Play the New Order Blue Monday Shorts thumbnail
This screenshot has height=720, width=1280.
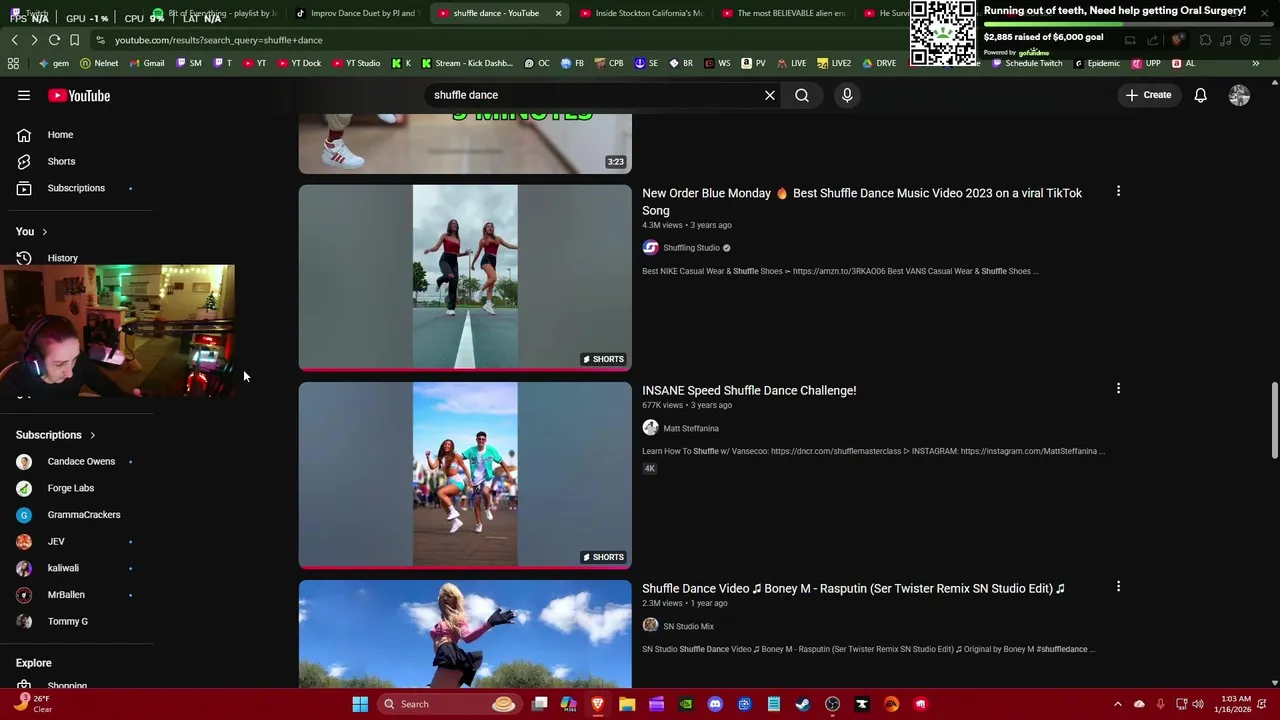[465, 277]
